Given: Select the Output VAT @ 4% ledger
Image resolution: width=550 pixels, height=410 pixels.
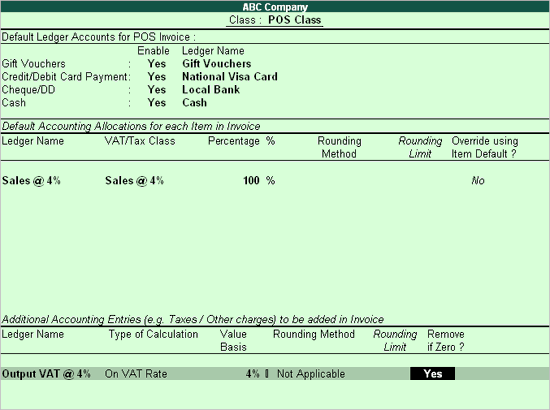Looking at the screenshot, I should (x=46, y=374).
